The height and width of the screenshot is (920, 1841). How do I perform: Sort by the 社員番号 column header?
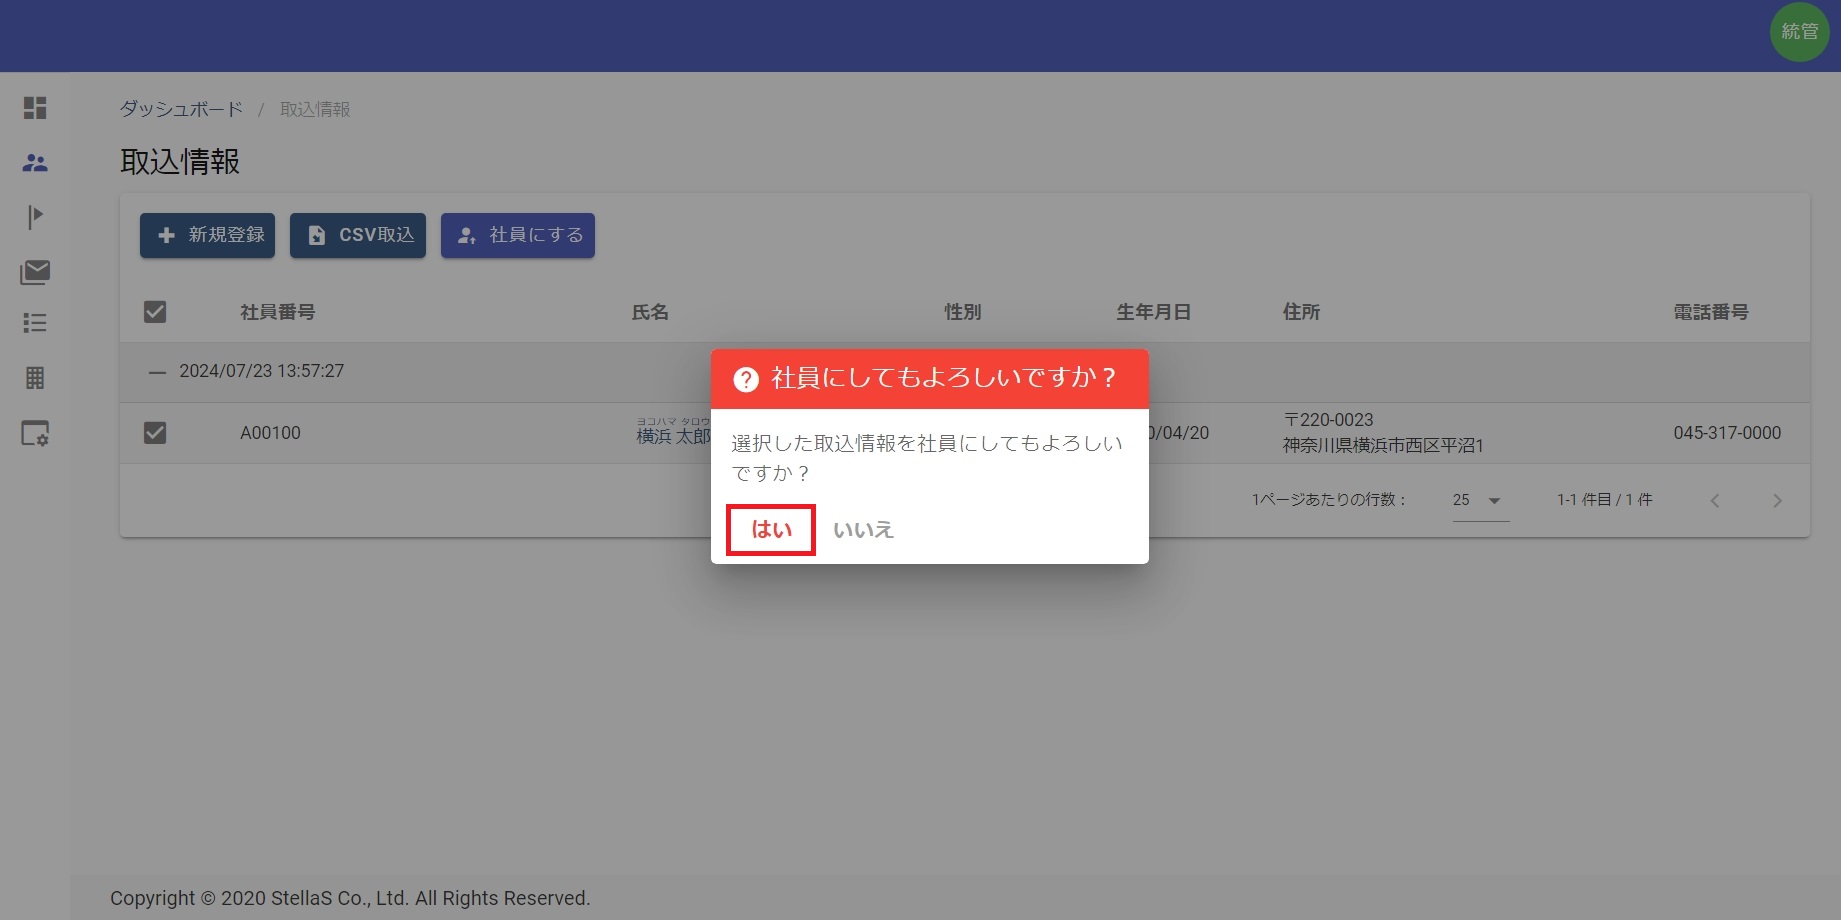[x=278, y=312]
